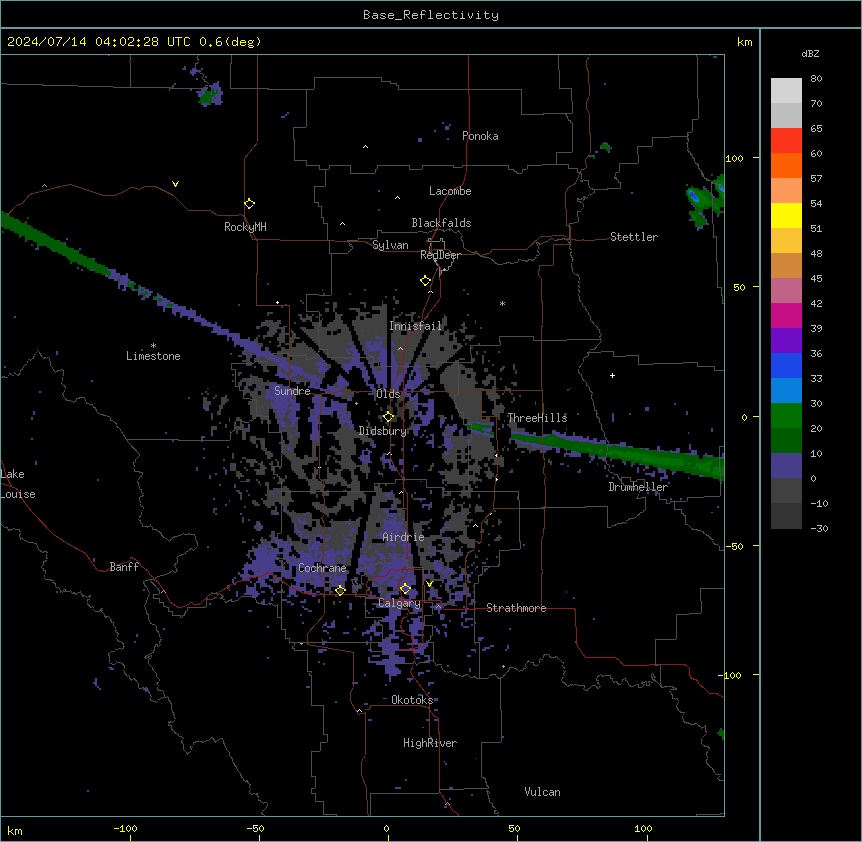Choose the purple 39-36 dBZ legend swatch

(x=786, y=341)
